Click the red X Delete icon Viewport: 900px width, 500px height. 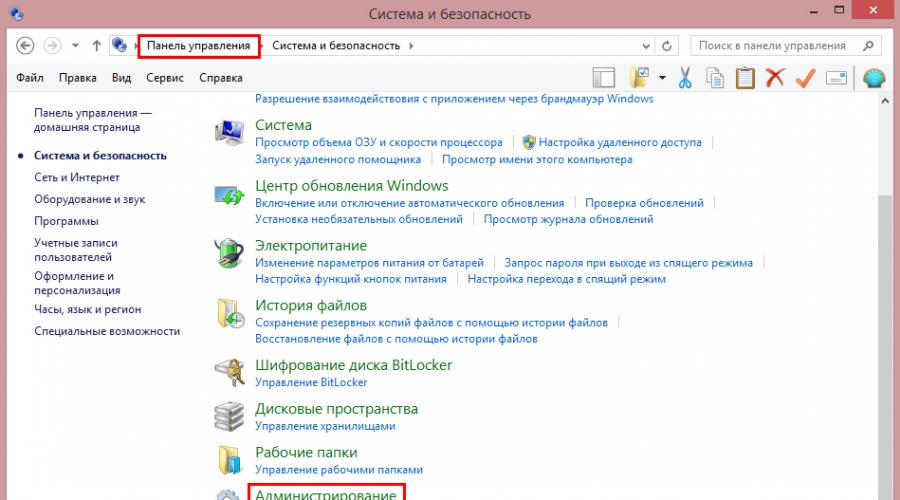(775, 77)
